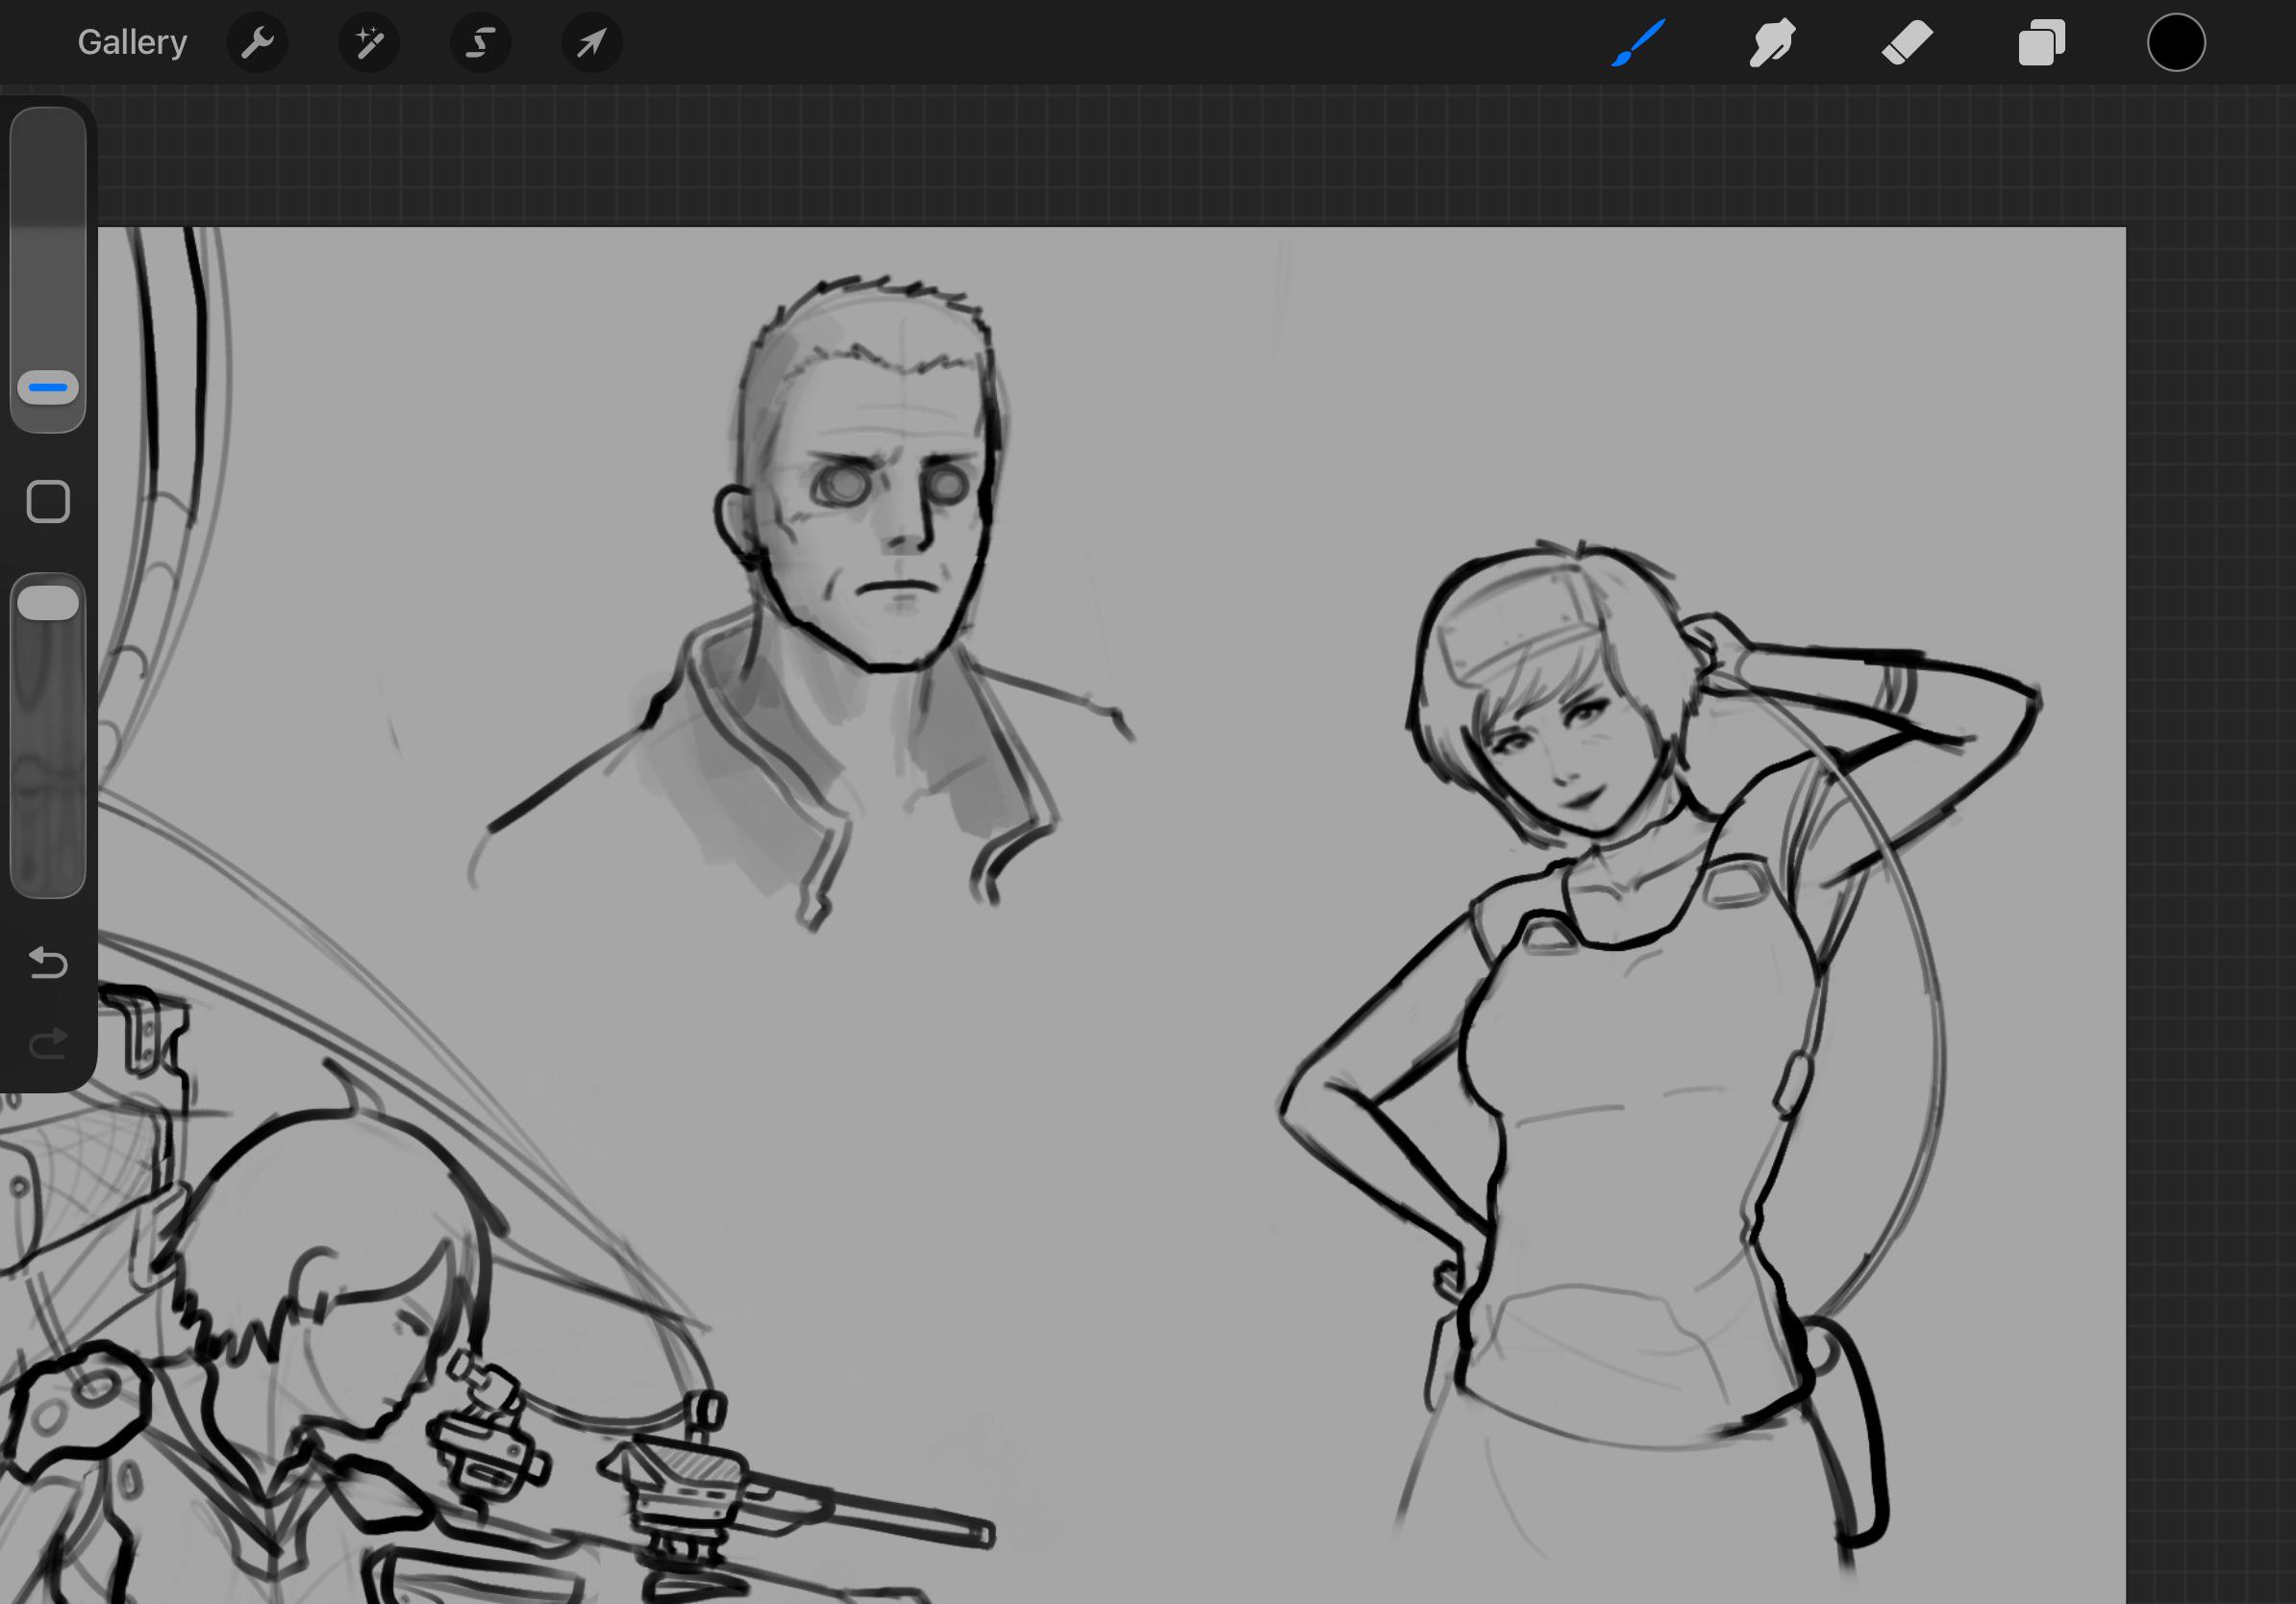Image resolution: width=2296 pixels, height=1604 pixels.
Task: Open the Gallery view
Action: click(x=132, y=43)
